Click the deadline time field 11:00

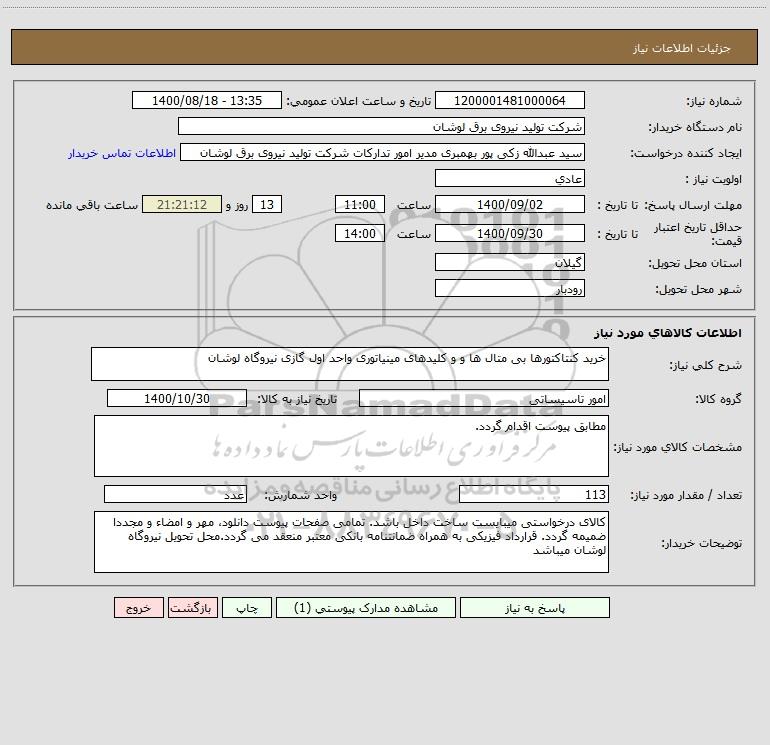point(359,204)
